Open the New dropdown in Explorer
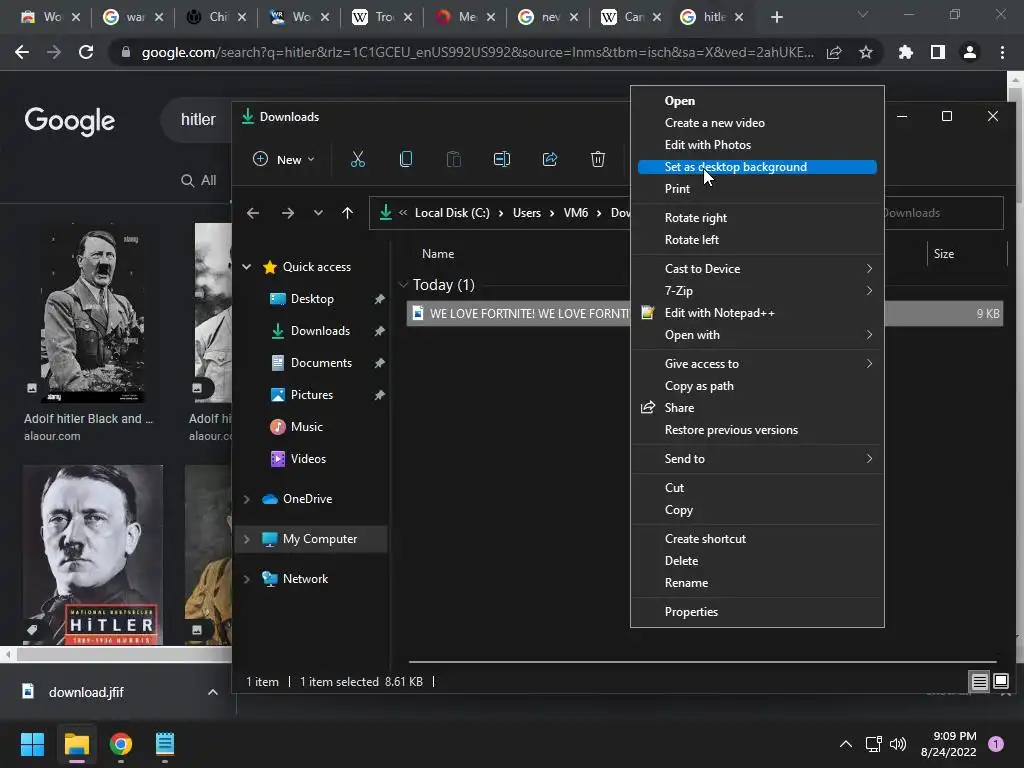1024x768 pixels. (284, 159)
